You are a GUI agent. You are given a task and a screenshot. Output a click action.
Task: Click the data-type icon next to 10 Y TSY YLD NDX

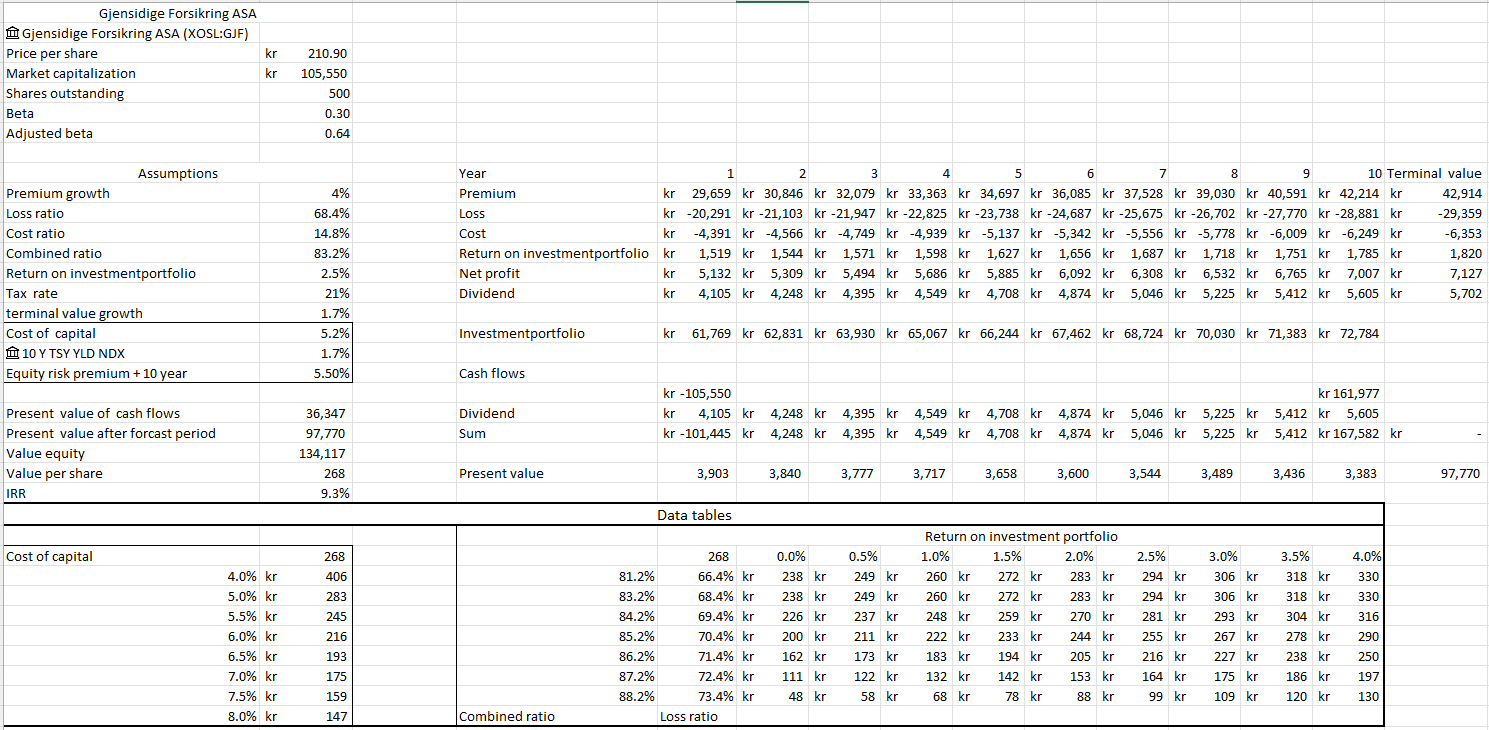pyautogui.click(x=12, y=353)
